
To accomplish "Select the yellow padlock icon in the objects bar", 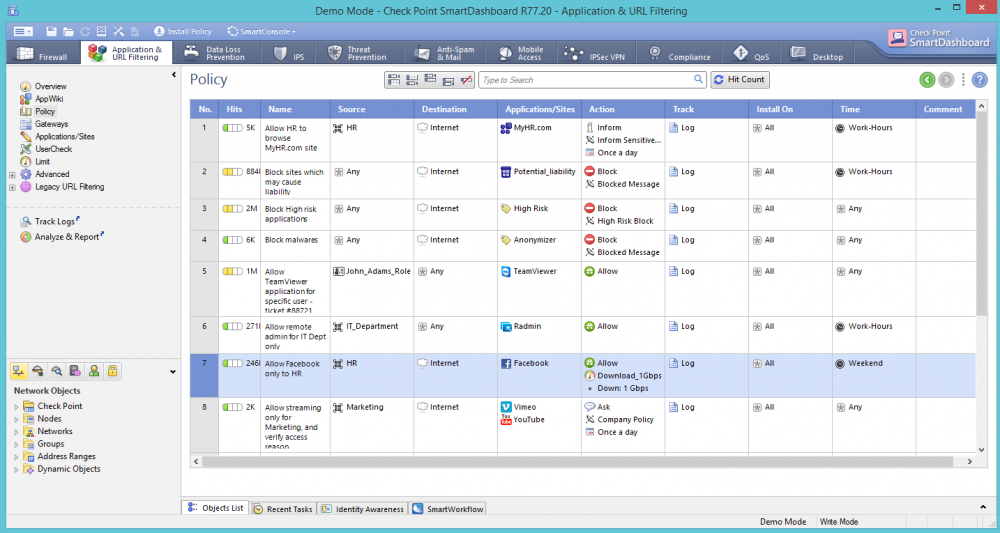I will coord(112,371).
